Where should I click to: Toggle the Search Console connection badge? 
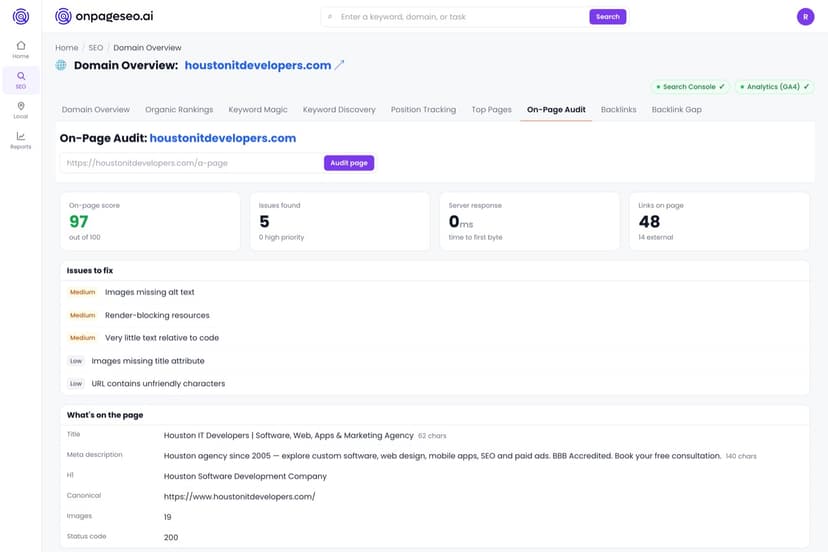click(690, 87)
